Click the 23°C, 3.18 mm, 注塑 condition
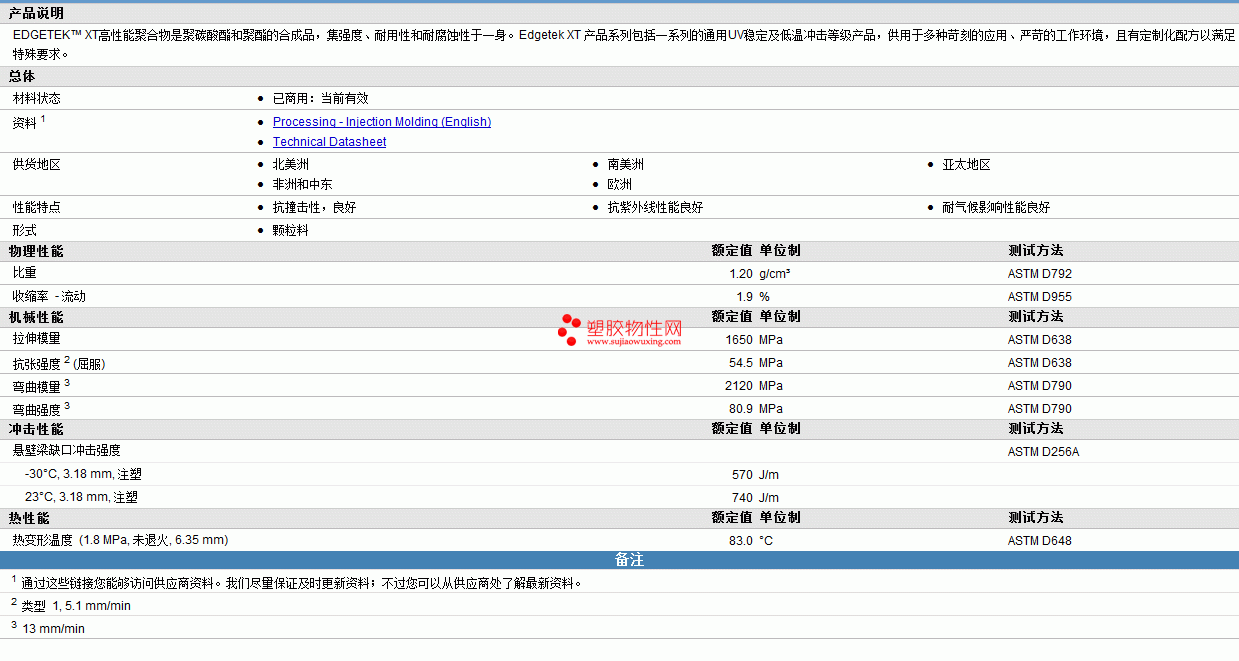The height and width of the screenshot is (661, 1239). click(82, 497)
